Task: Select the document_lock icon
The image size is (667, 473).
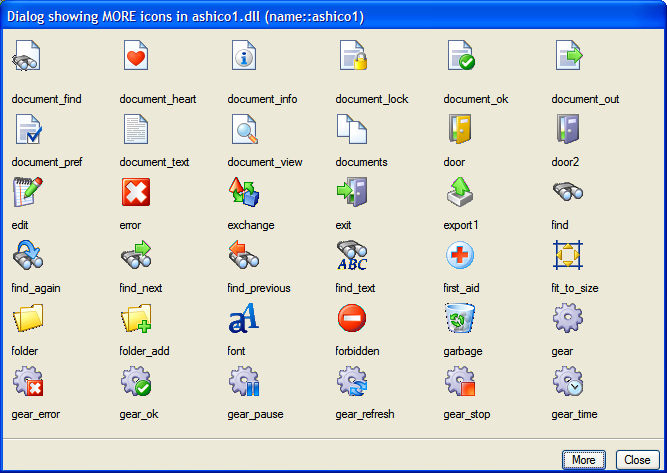Action: click(x=352, y=58)
